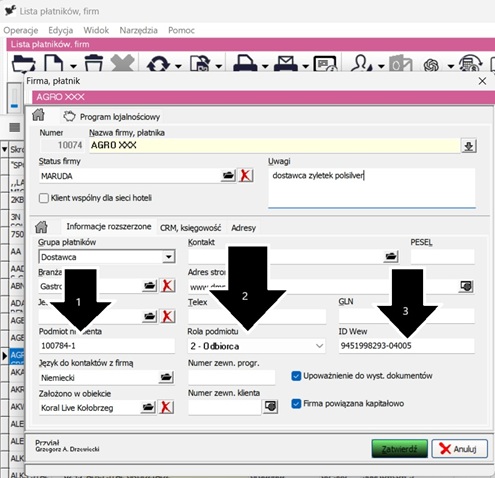
Task: Close the Firma, płatnik dialog
Action: pos(482,81)
